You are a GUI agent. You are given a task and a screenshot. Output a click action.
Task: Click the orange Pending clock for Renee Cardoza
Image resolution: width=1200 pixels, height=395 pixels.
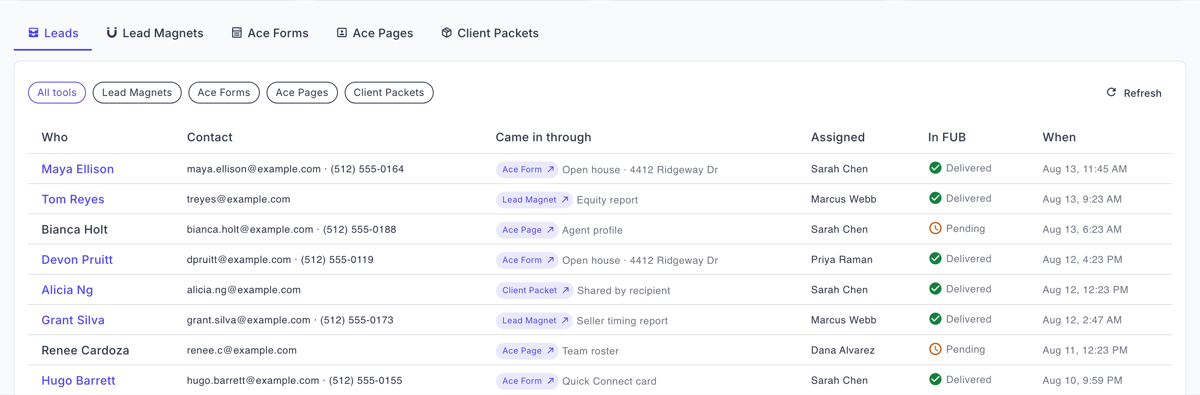coord(935,349)
